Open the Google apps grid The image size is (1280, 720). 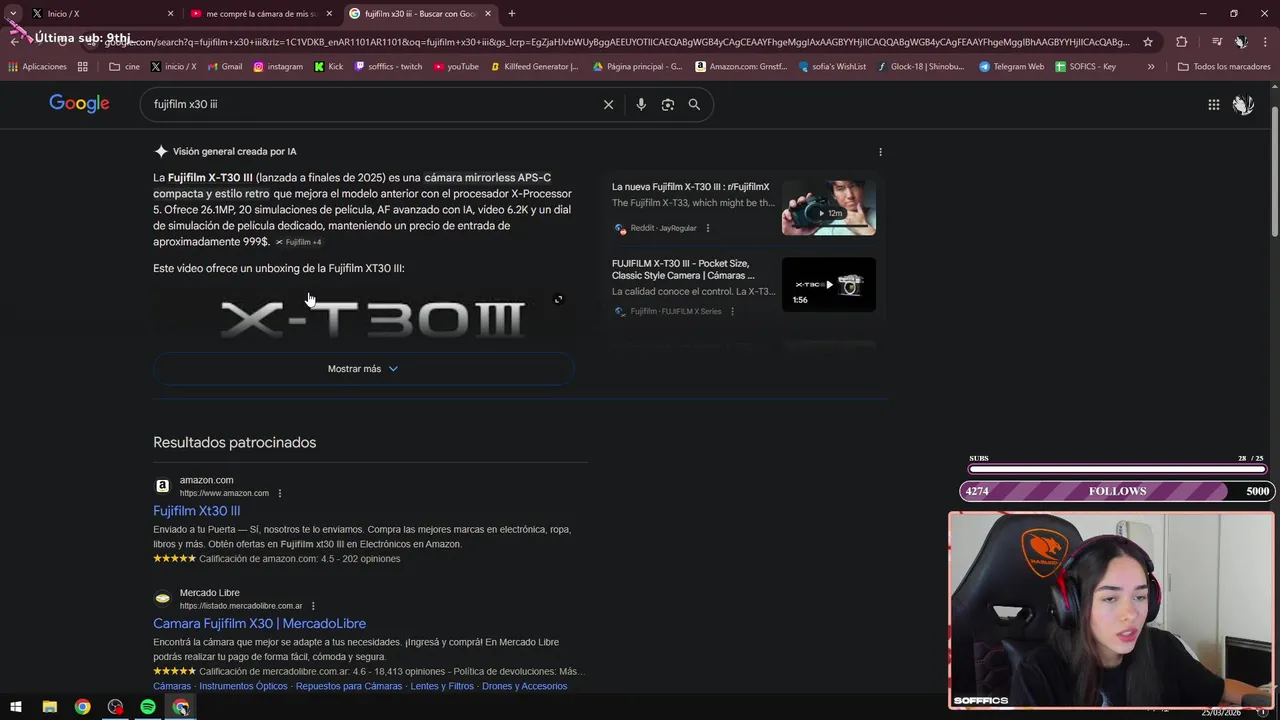click(1213, 104)
